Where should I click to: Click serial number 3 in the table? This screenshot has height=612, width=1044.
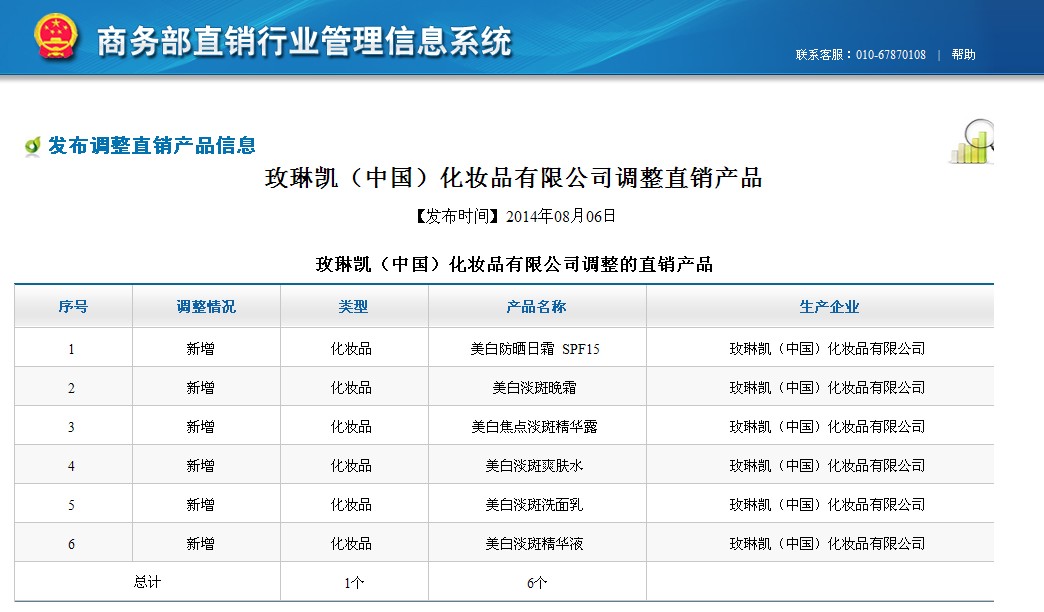[71, 427]
